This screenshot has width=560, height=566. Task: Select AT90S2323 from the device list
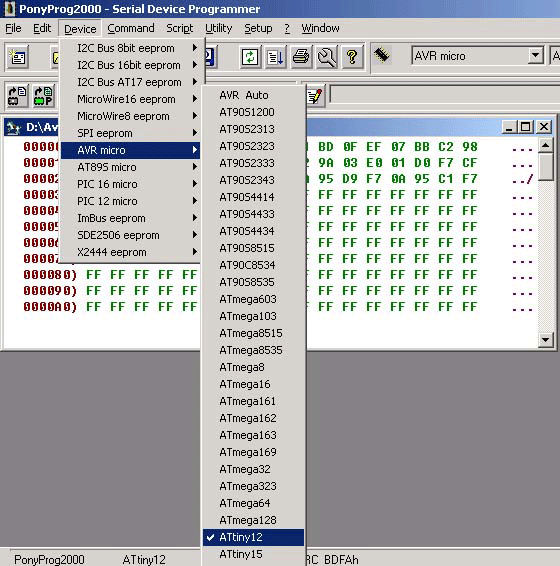point(253,146)
